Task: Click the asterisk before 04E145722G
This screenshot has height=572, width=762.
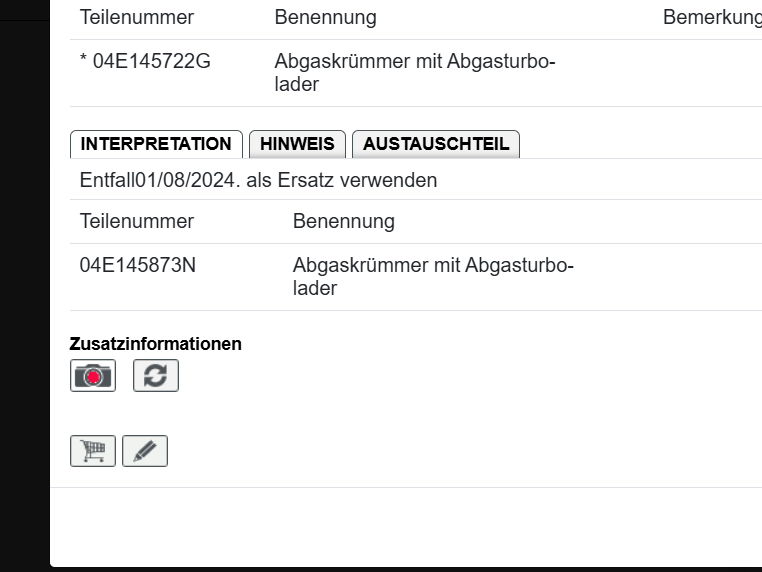Action: pos(84,61)
